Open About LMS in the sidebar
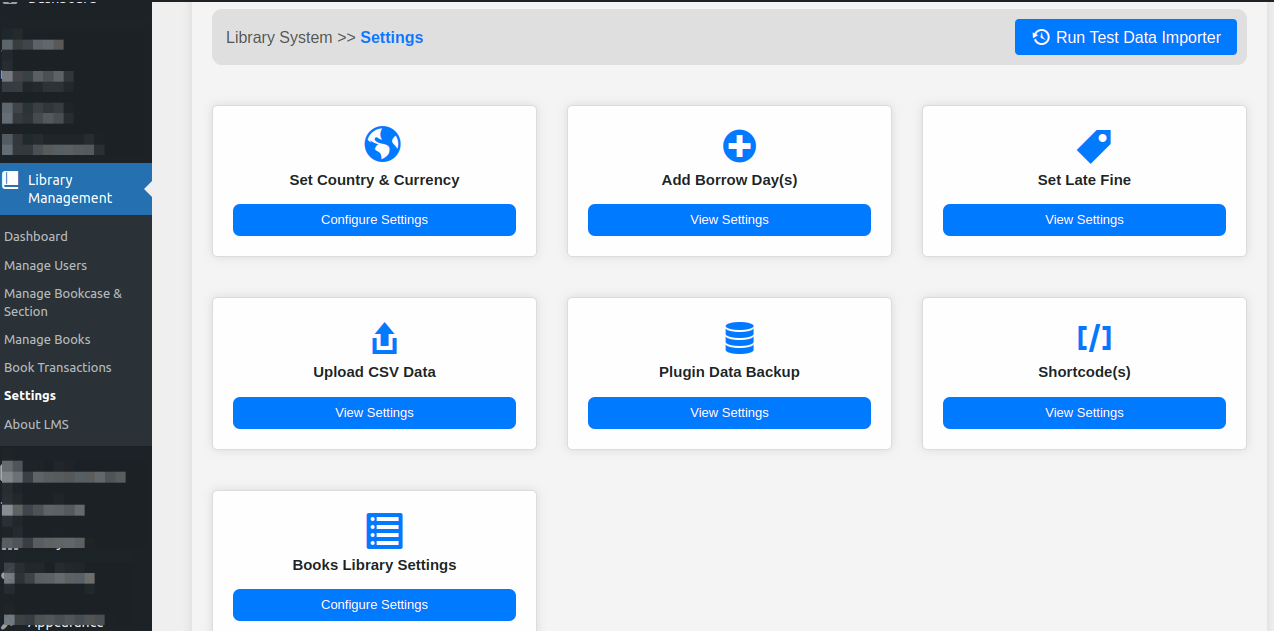 [x=36, y=425]
